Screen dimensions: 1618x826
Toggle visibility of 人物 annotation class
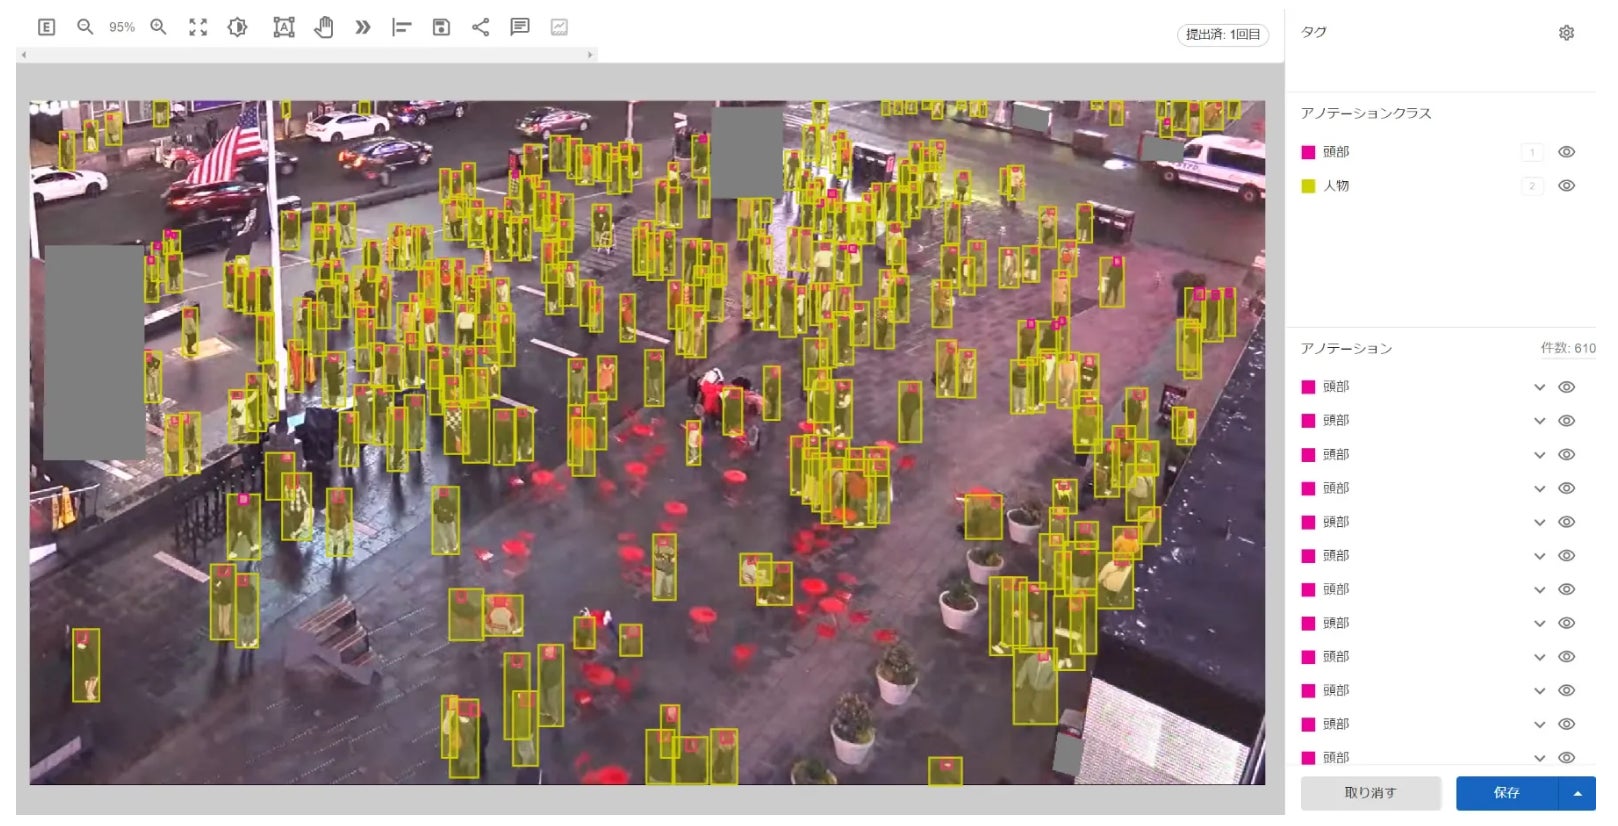tap(1566, 186)
